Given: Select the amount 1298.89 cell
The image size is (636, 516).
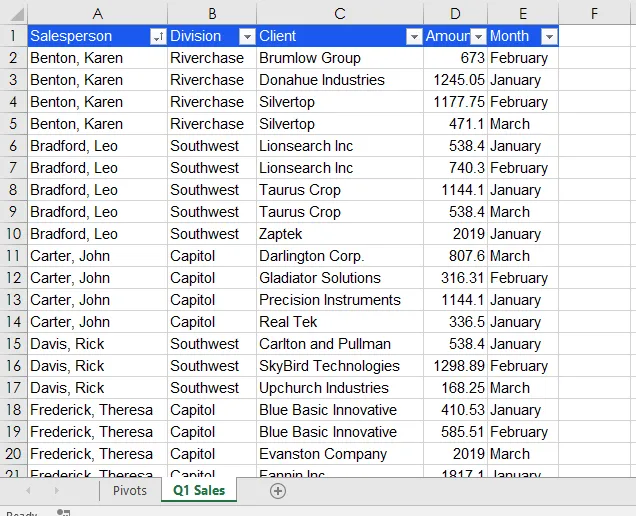Looking at the screenshot, I should click(456, 366).
